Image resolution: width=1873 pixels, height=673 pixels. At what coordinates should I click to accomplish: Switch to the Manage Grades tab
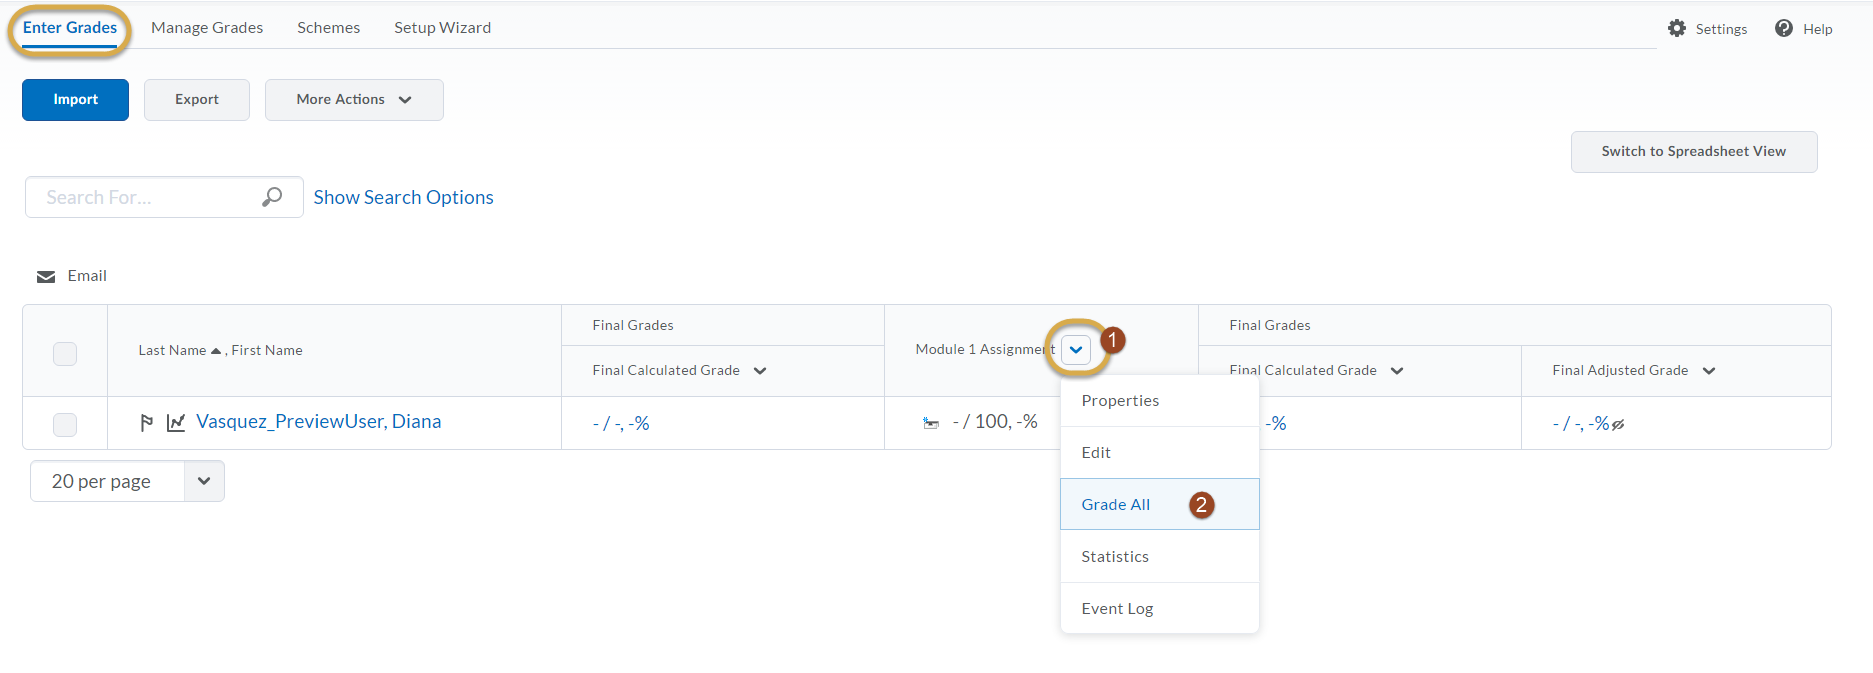(x=207, y=28)
